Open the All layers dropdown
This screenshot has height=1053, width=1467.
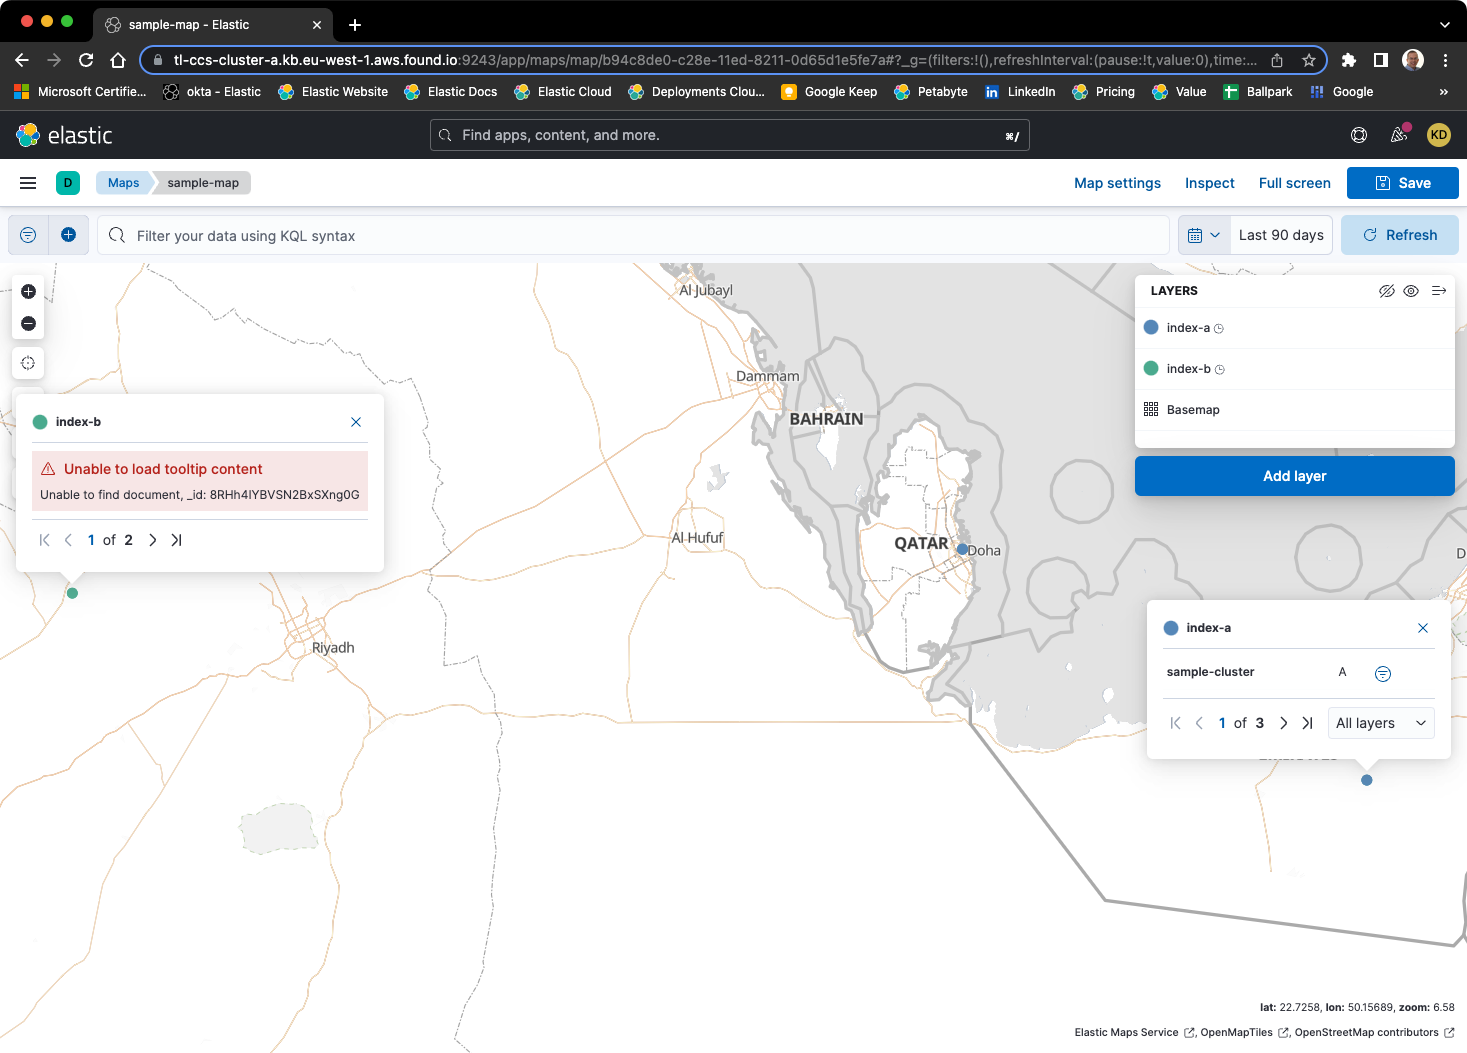[1381, 722]
